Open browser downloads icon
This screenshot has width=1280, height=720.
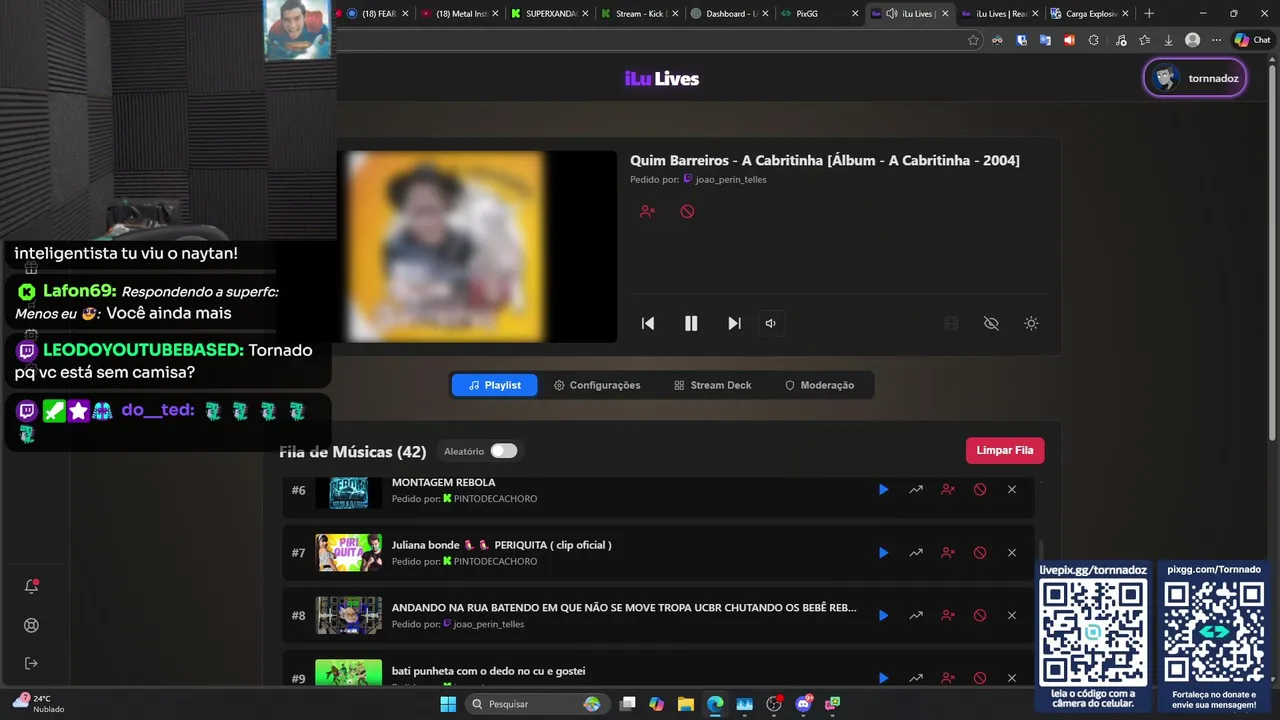[x=1168, y=40]
